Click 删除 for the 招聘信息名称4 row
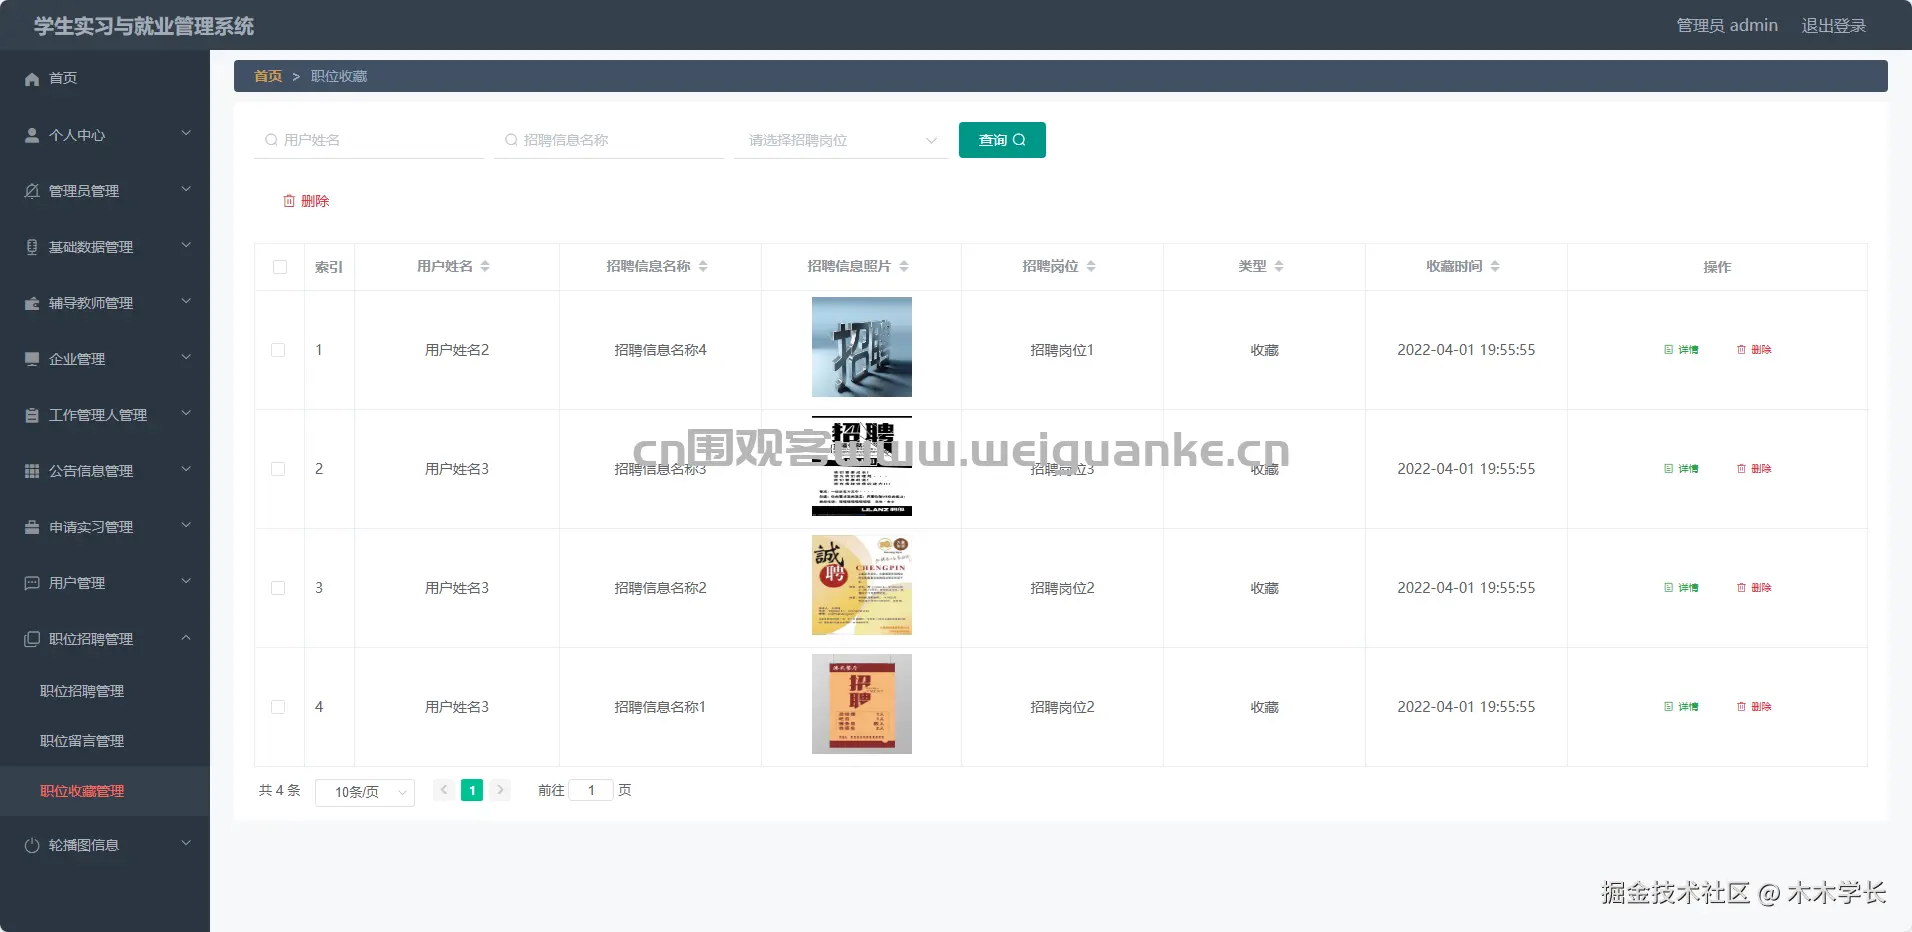 [x=1754, y=350]
